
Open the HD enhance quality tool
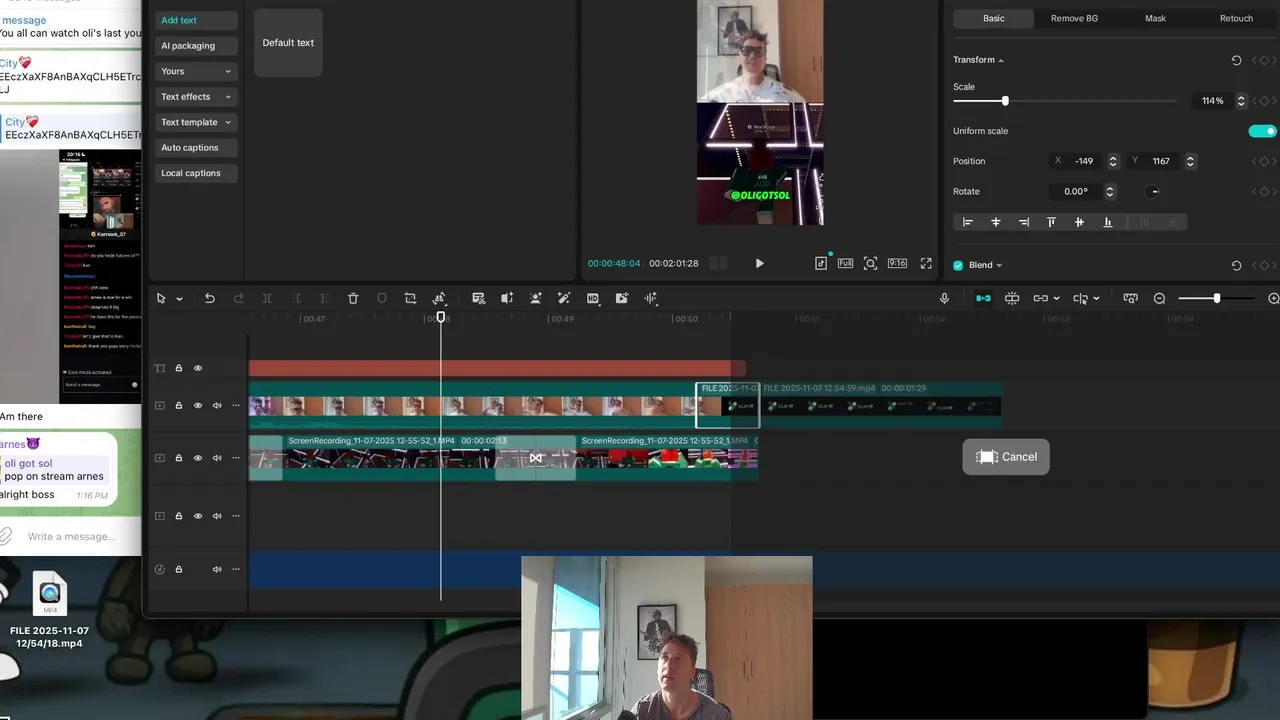(593, 298)
